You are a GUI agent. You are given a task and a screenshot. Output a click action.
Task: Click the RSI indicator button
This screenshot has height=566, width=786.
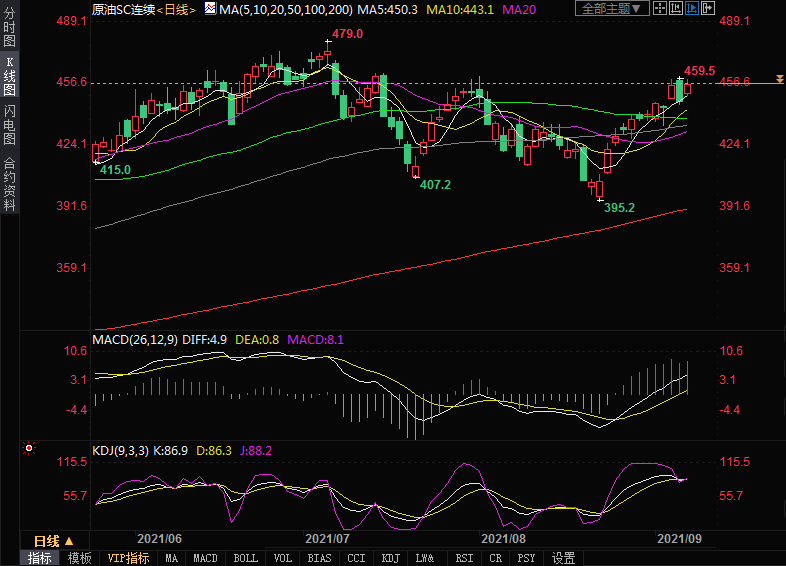[464, 558]
